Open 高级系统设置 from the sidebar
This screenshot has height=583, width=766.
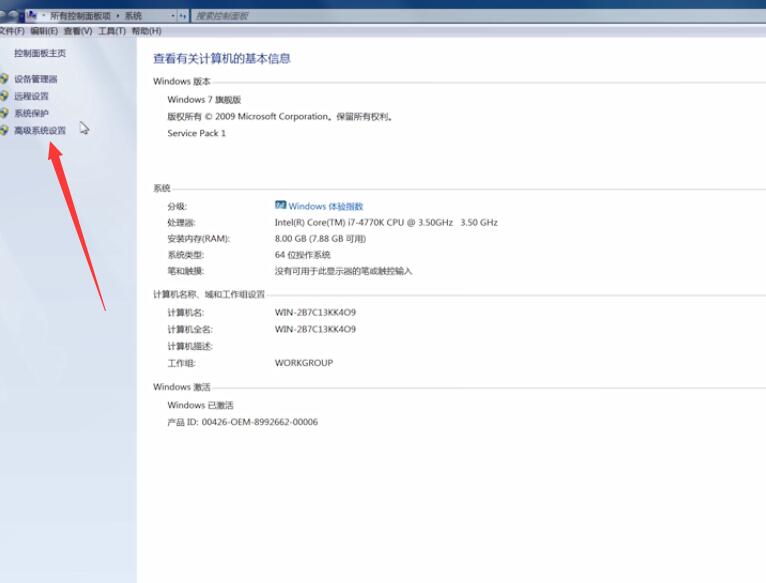40,130
